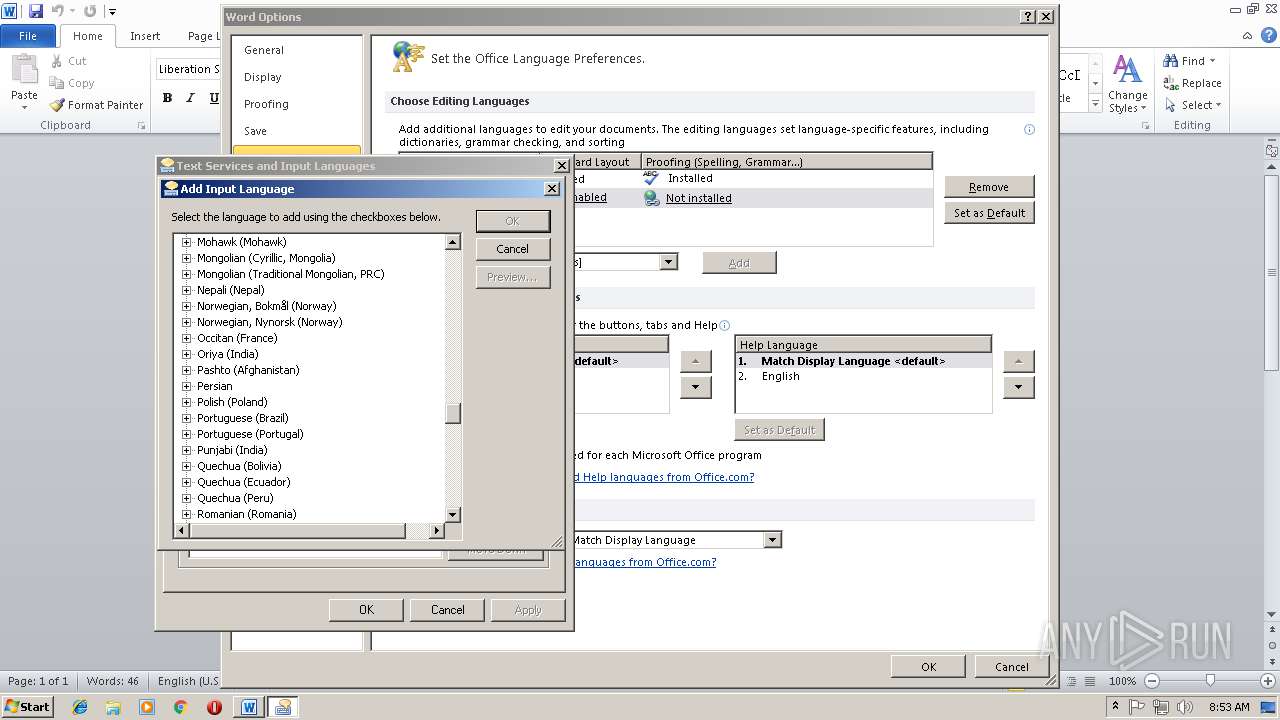Screen dimensions: 1280x720
Task: Click the info icon beside editing languages description
Action: pos(1029,129)
